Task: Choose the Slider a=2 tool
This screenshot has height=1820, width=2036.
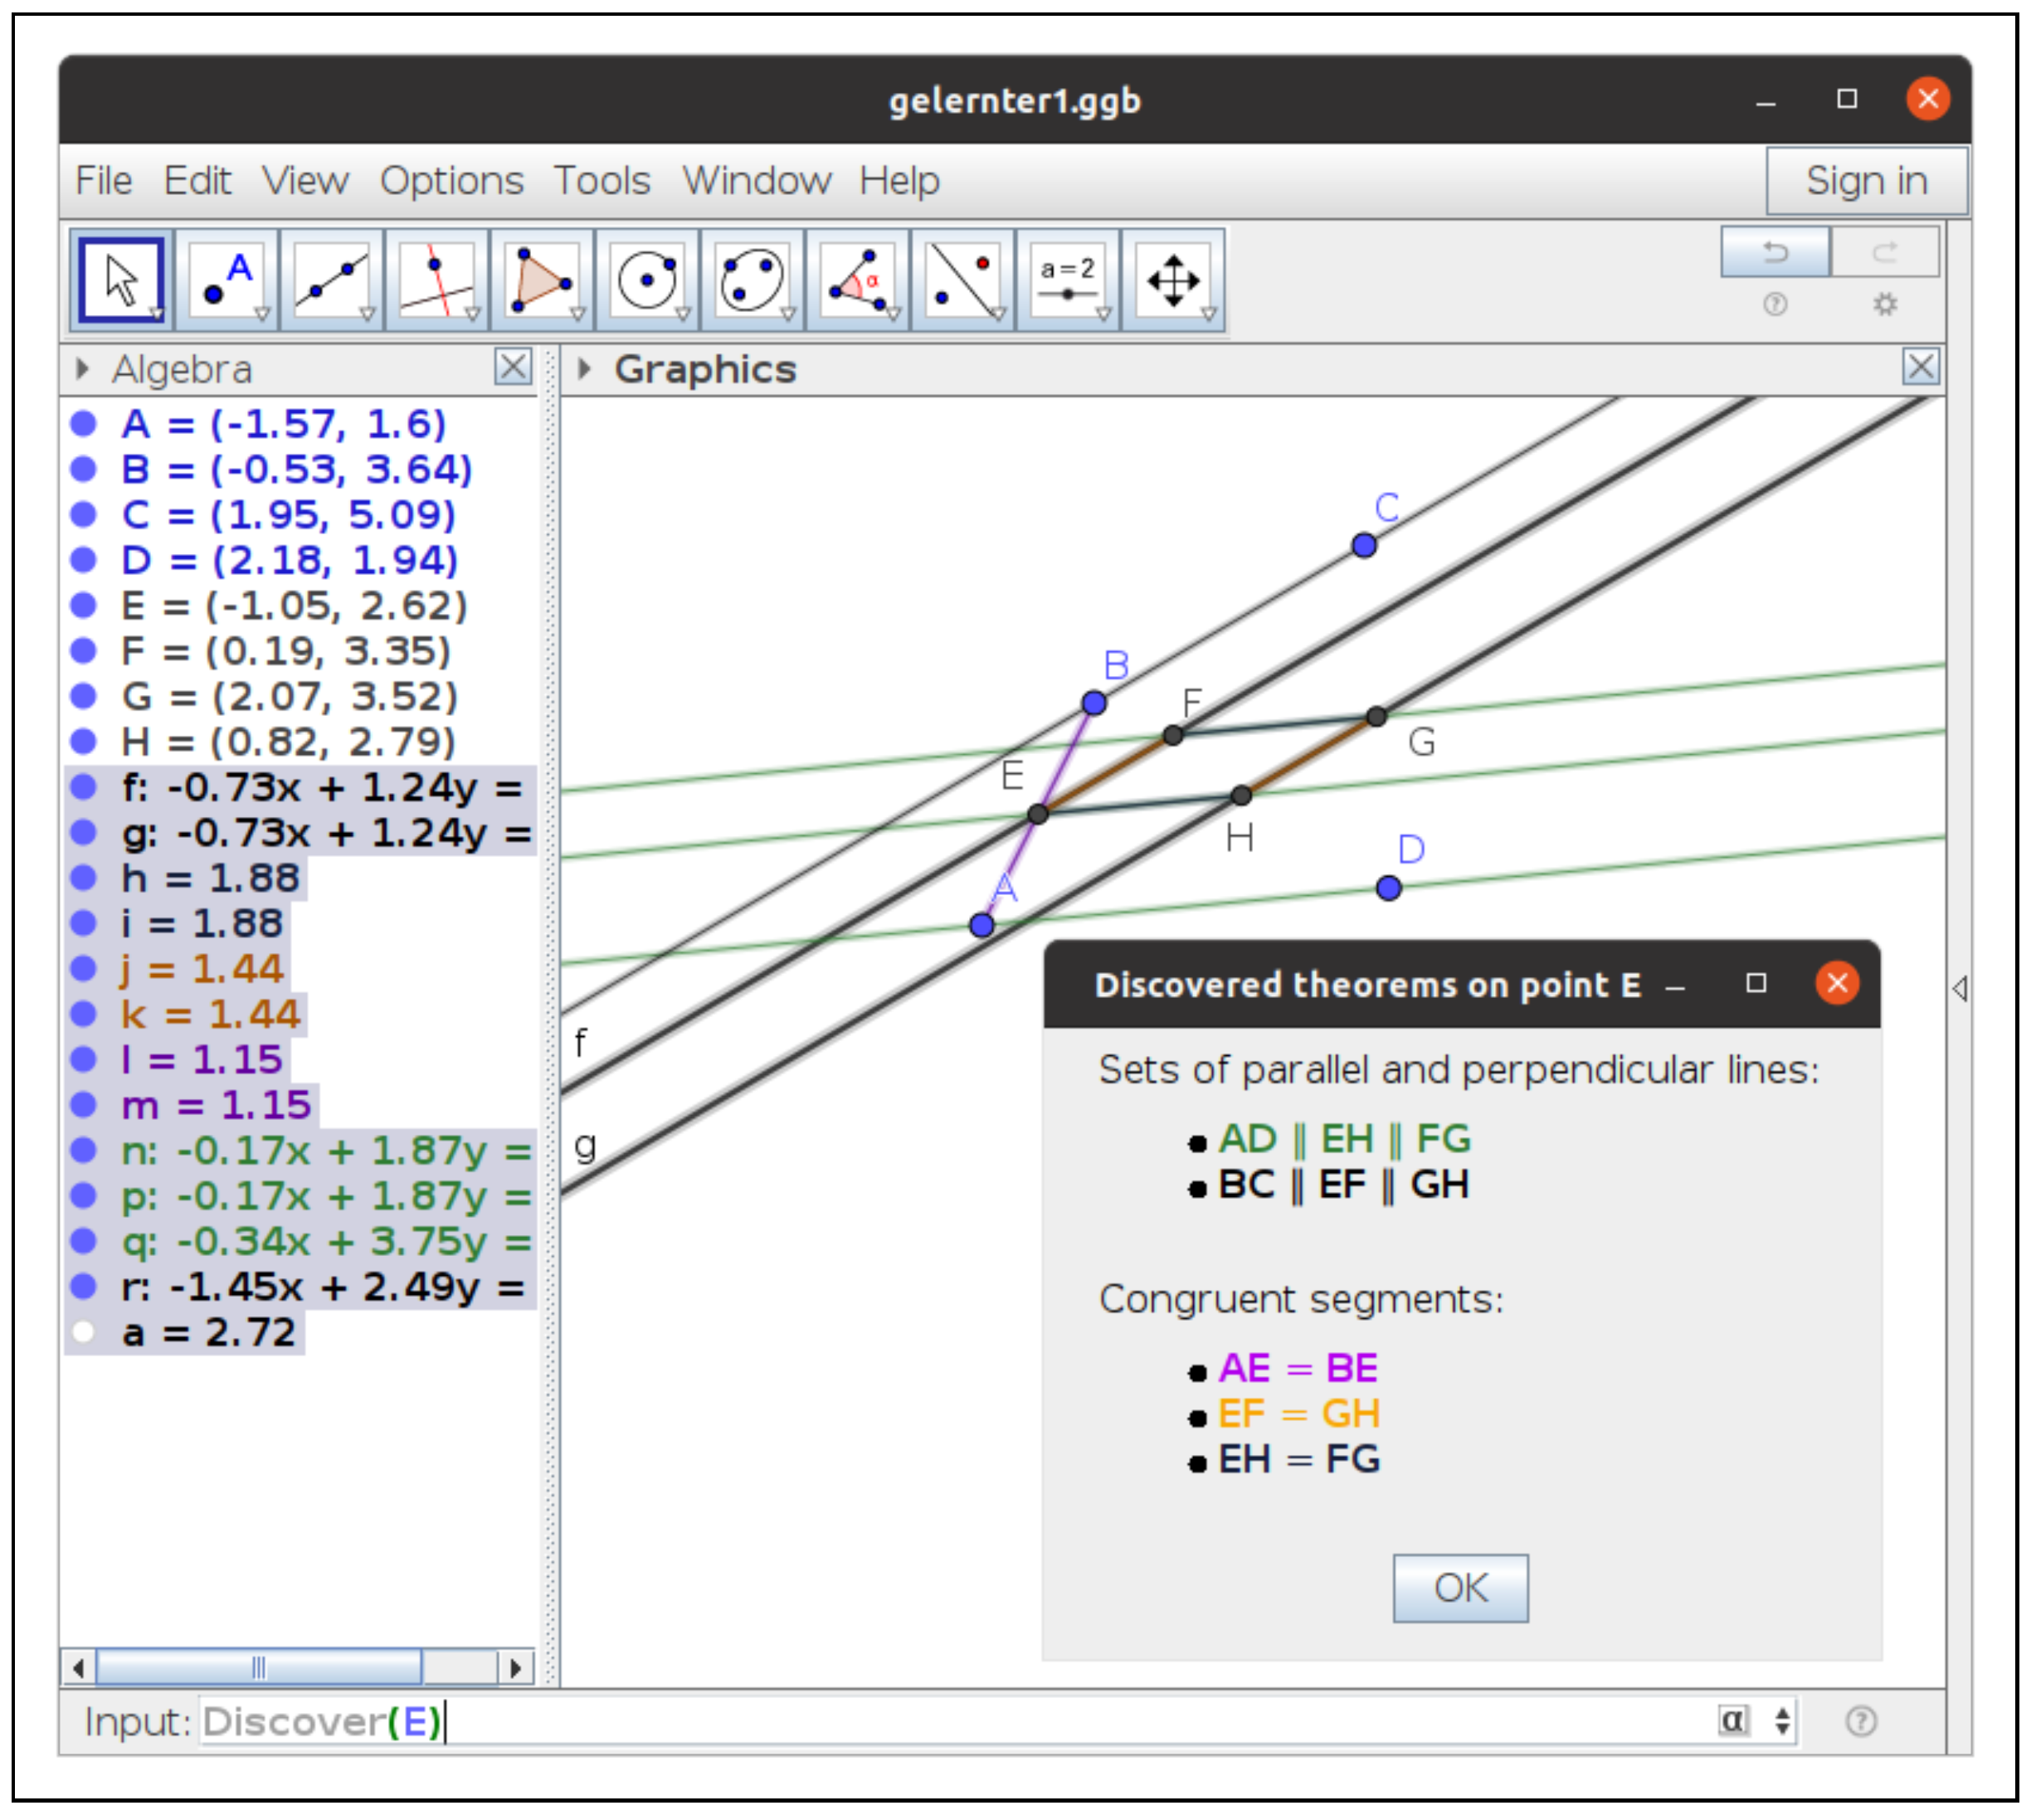Action: click(x=1068, y=280)
